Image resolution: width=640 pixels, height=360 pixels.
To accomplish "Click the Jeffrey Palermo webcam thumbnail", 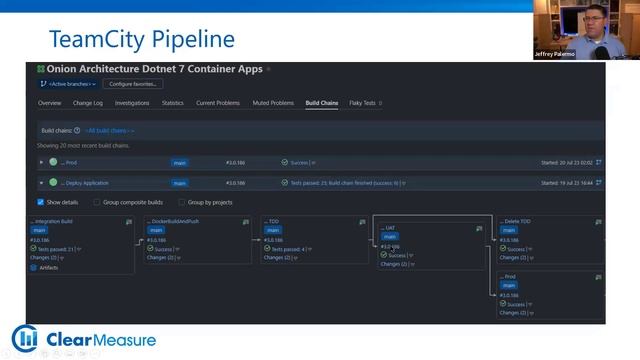I will click(587, 30).
